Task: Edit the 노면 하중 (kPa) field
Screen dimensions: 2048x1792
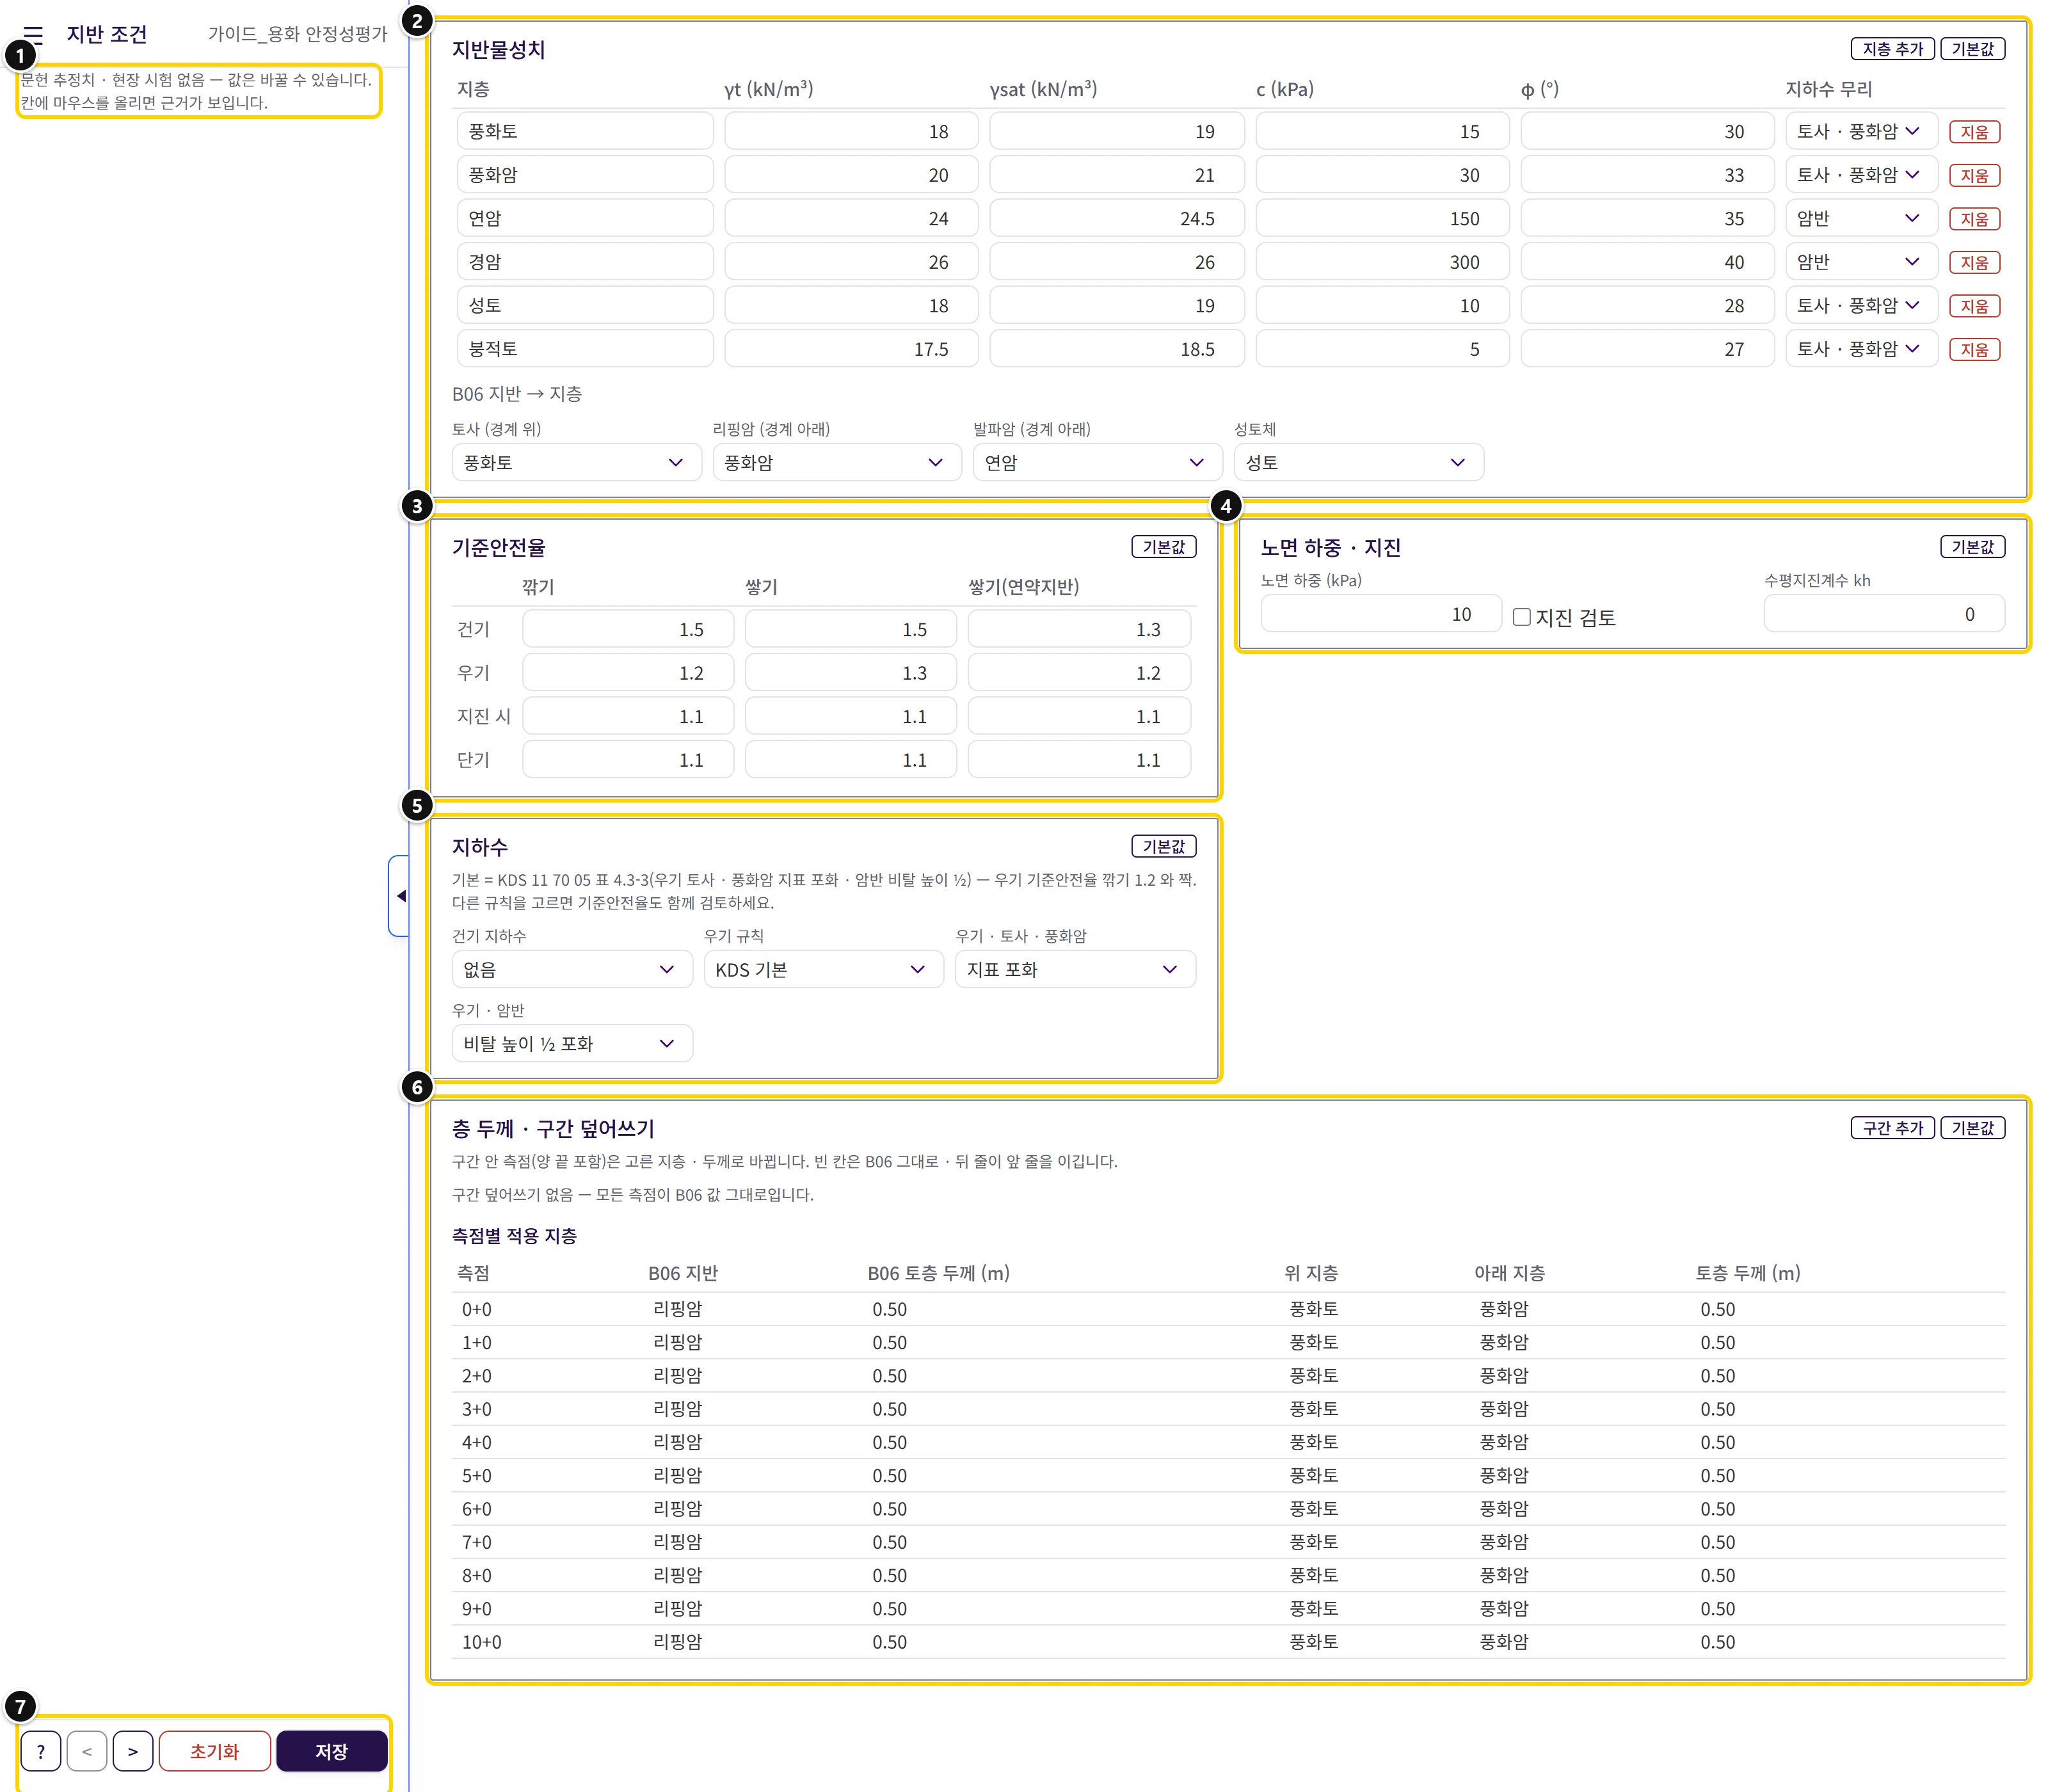Action: tap(1381, 614)
